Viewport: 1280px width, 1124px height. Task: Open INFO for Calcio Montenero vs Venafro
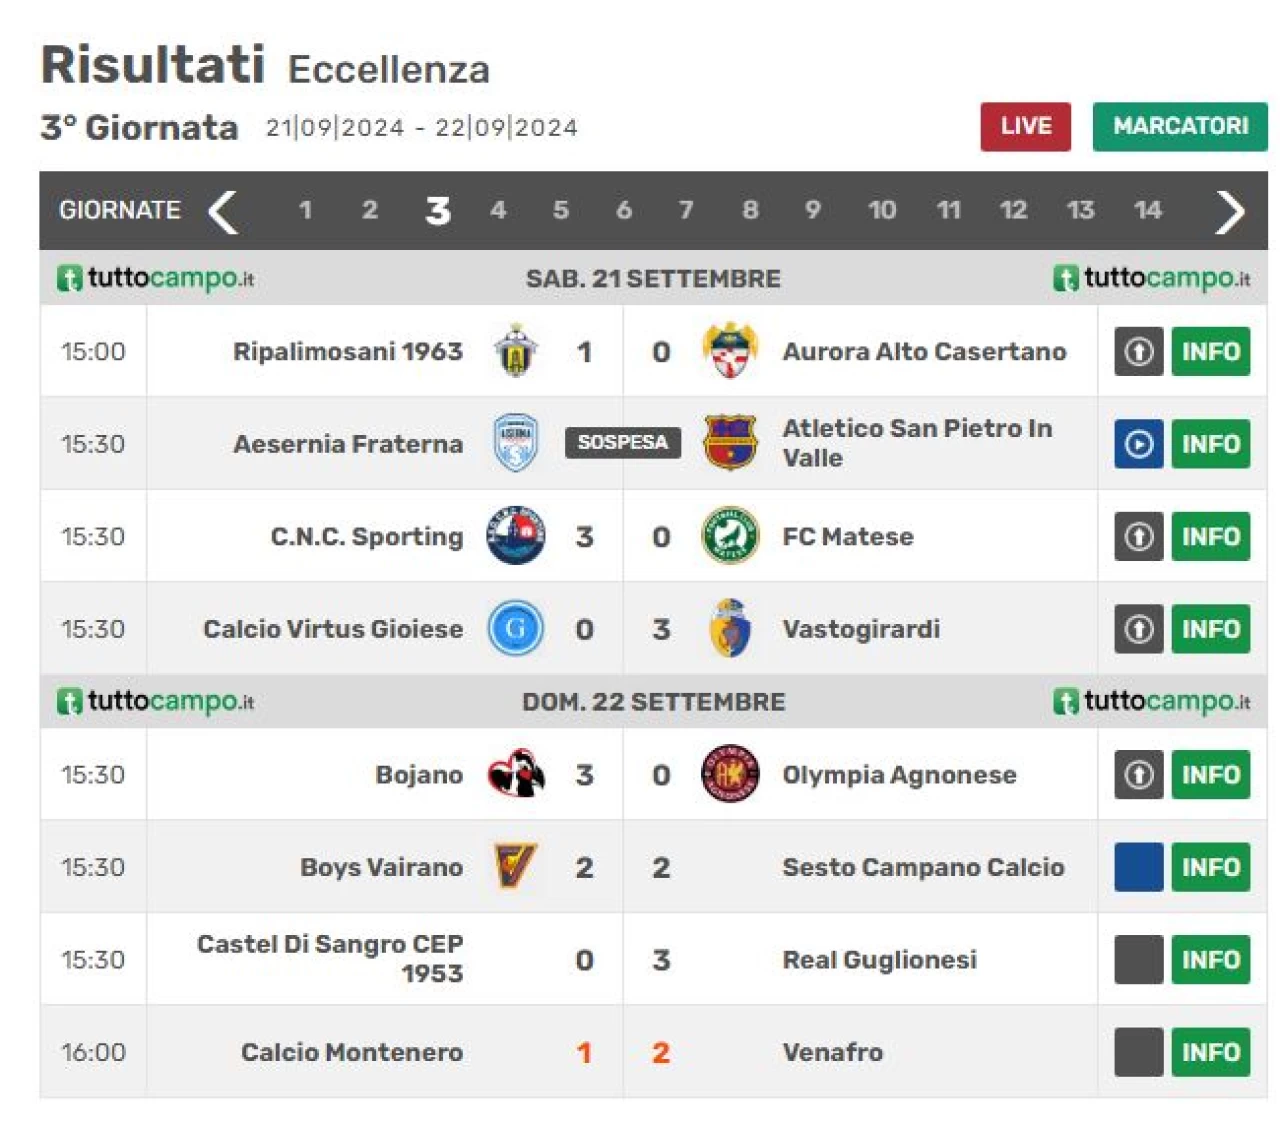[x=1210, y=1052]
